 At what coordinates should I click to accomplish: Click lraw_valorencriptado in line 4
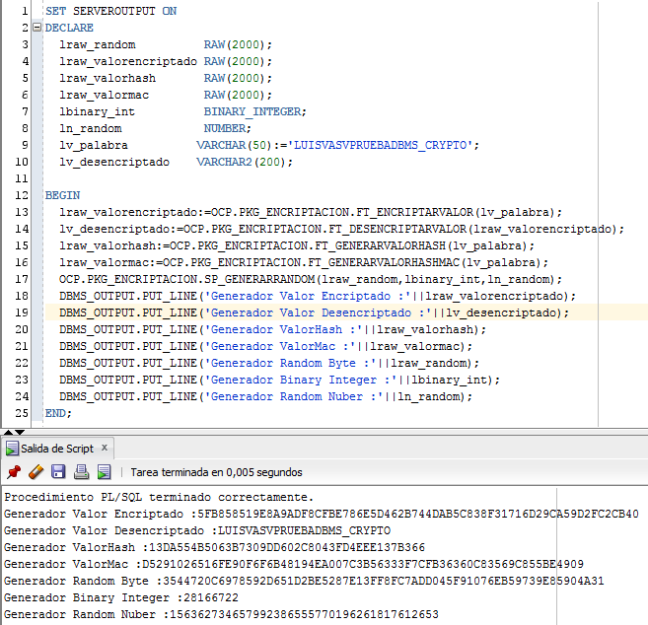click(x=128, y=62)
